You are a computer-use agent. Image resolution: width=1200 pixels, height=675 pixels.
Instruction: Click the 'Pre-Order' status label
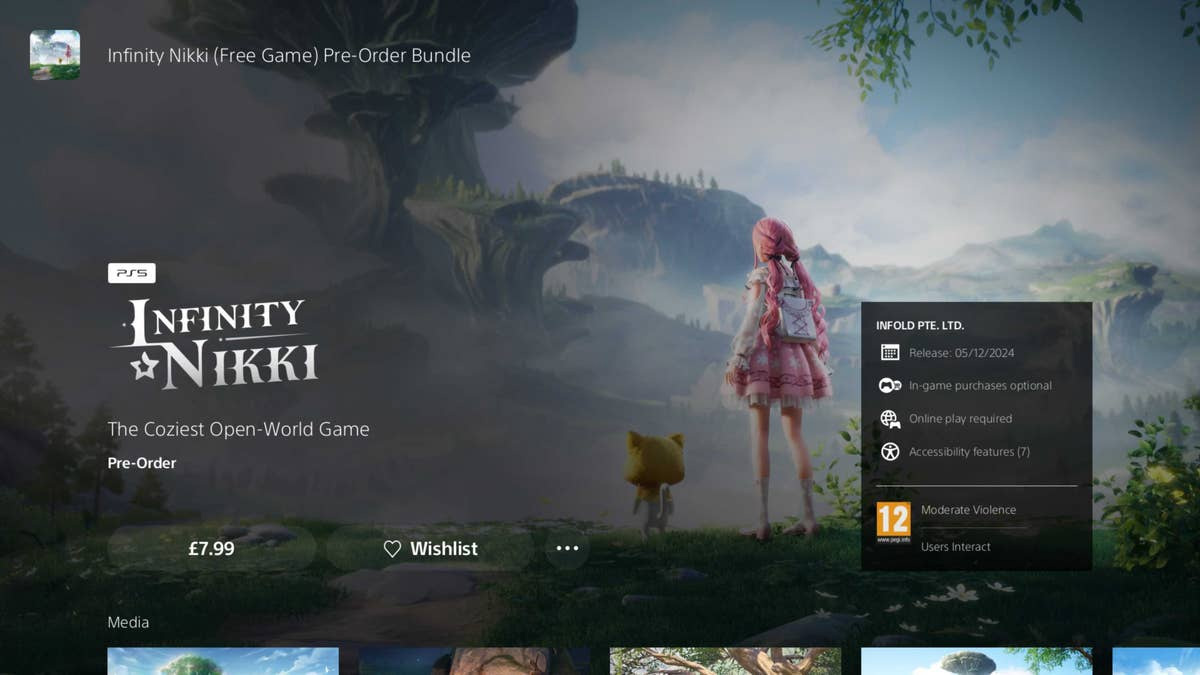pos(142,463)
